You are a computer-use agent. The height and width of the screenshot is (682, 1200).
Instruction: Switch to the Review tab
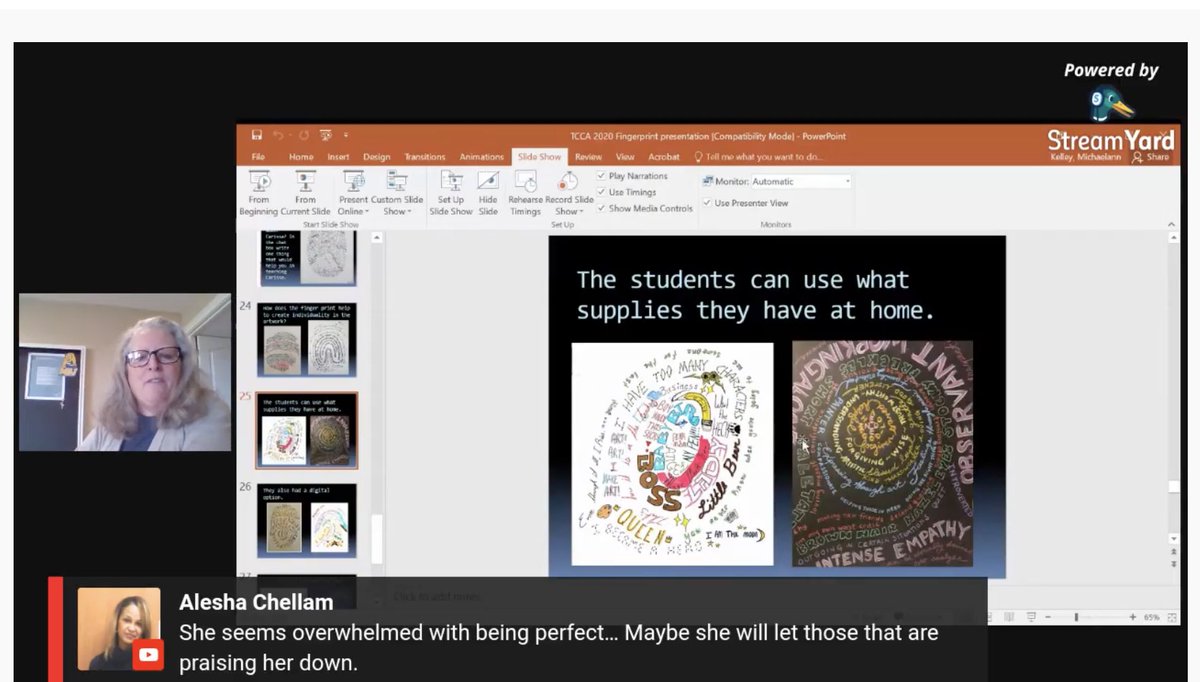pyautogui.click(x=589, y=157)
